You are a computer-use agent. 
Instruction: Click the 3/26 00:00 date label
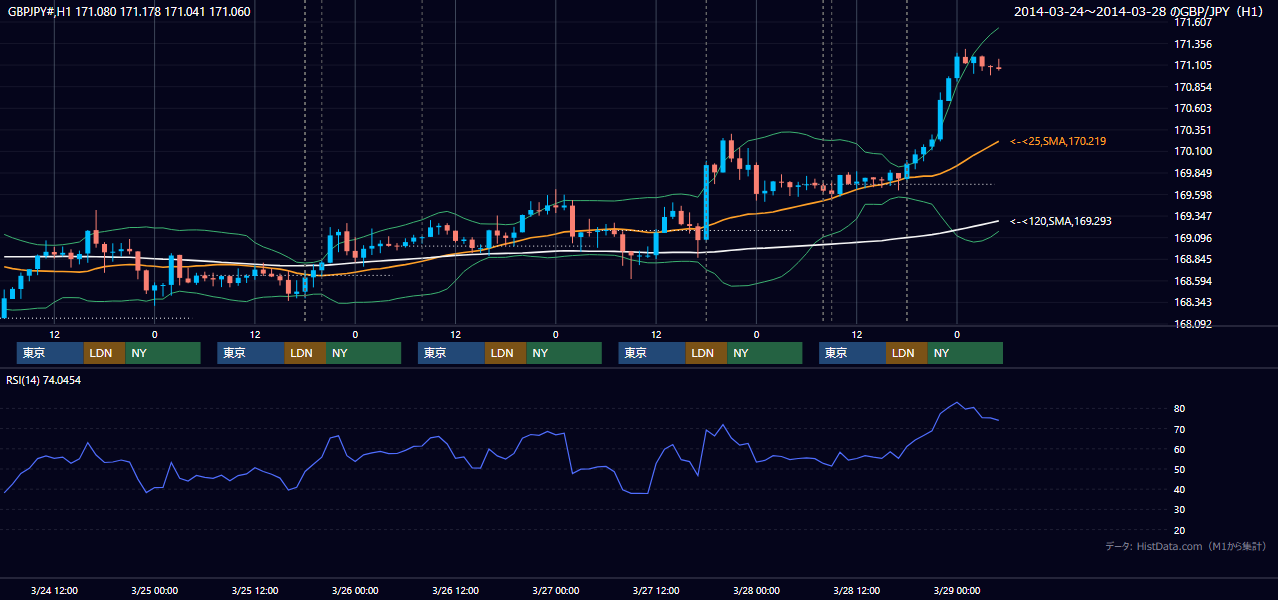click(x=355, y=591)
